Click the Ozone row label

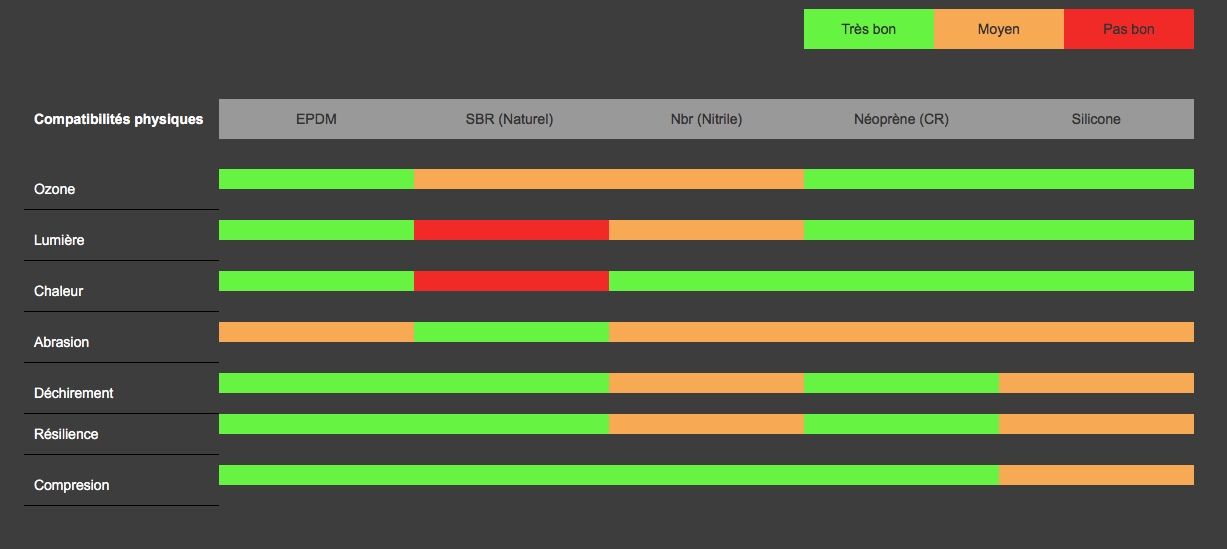pyautogui.click(x=55, y=189)
